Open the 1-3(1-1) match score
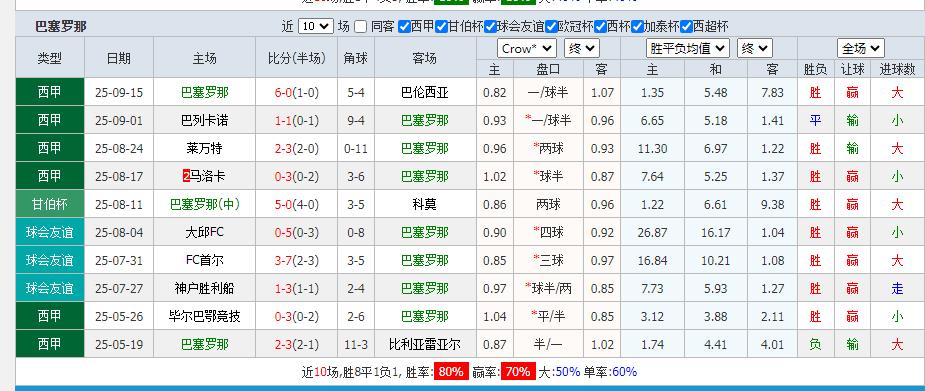Viewport: 925px width, 391px height. click(x=296, y=288)
